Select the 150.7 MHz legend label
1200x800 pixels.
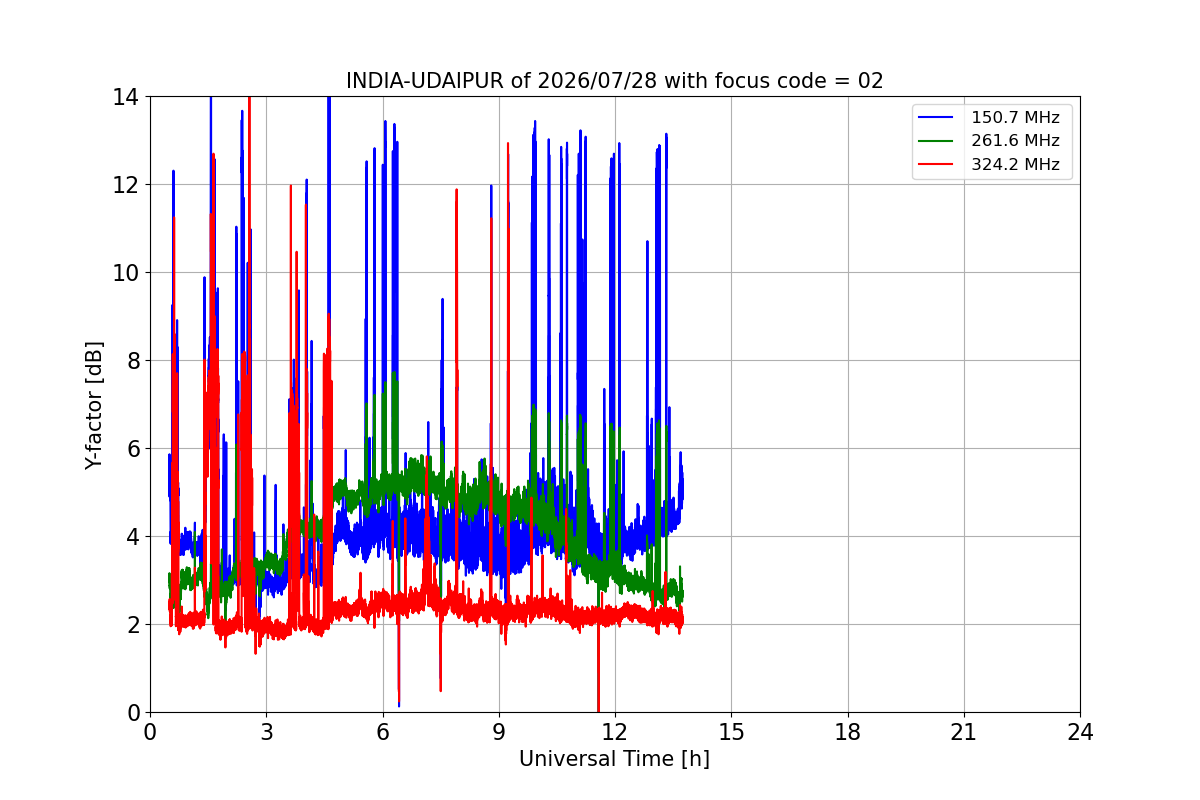(1015, 118)
